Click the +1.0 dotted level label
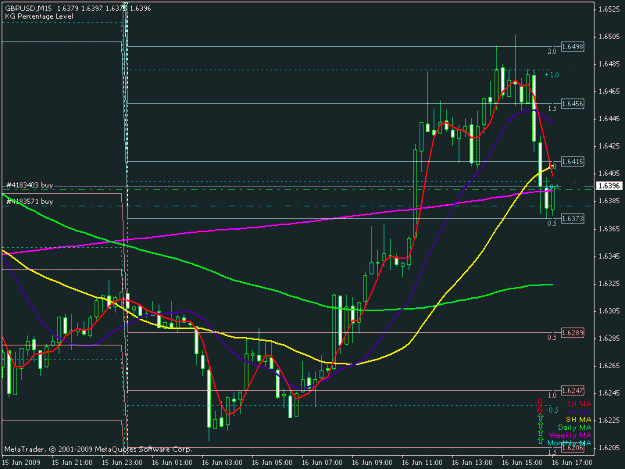 (552, 75)
